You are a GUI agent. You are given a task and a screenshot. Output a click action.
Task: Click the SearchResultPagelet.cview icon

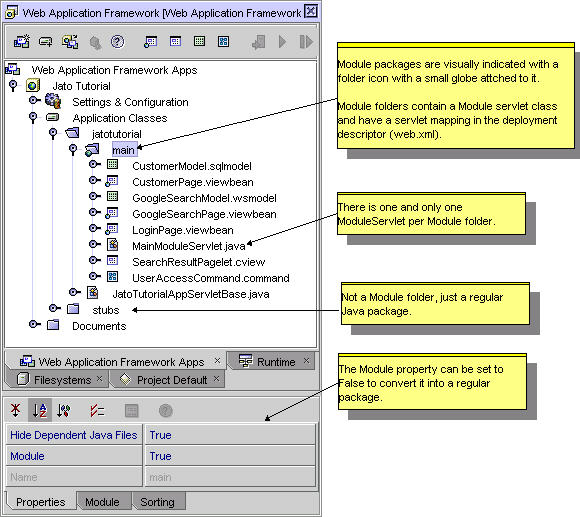(x=112, y=260)
